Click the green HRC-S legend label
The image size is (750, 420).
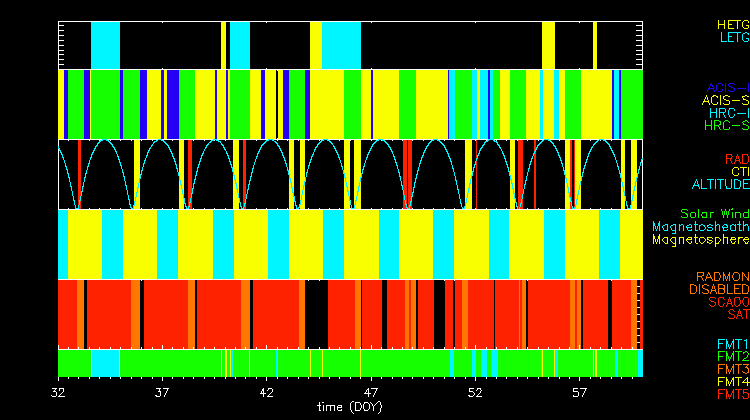pos(726,126)
